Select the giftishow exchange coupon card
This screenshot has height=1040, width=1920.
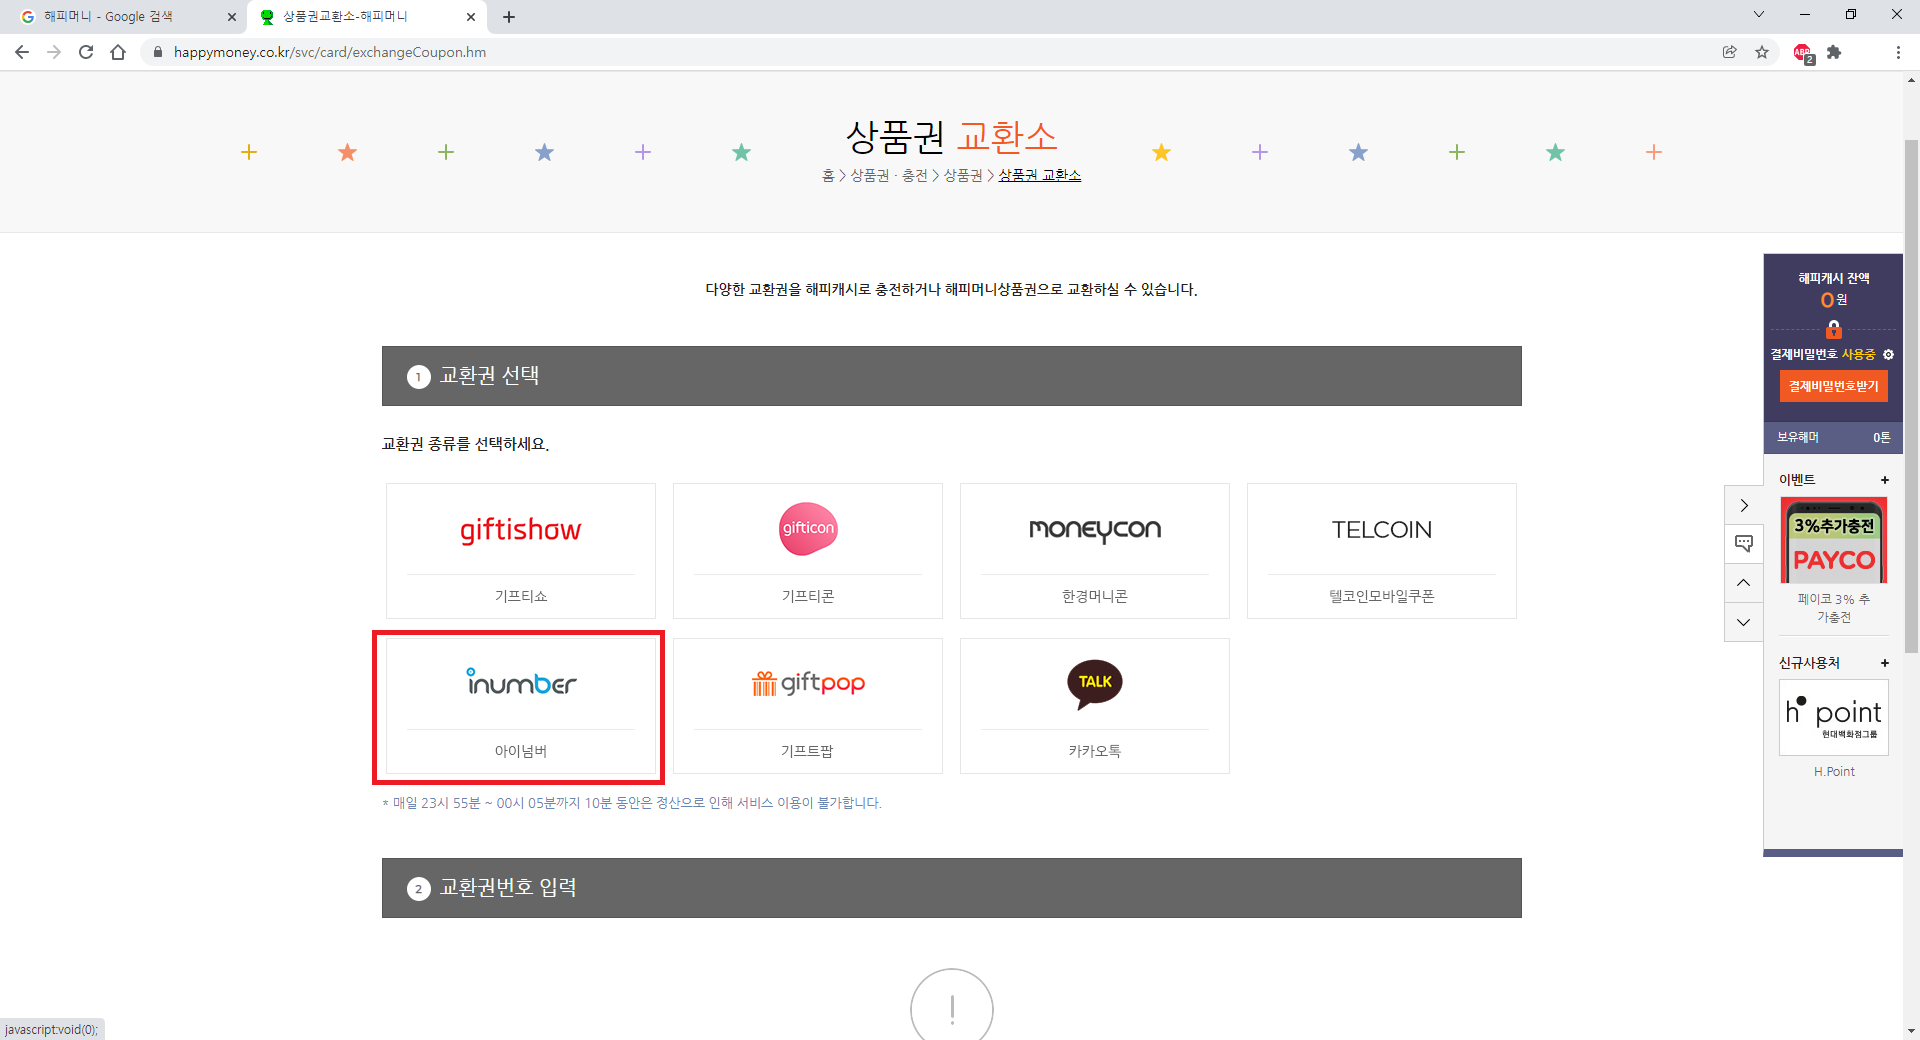(521, 551)
